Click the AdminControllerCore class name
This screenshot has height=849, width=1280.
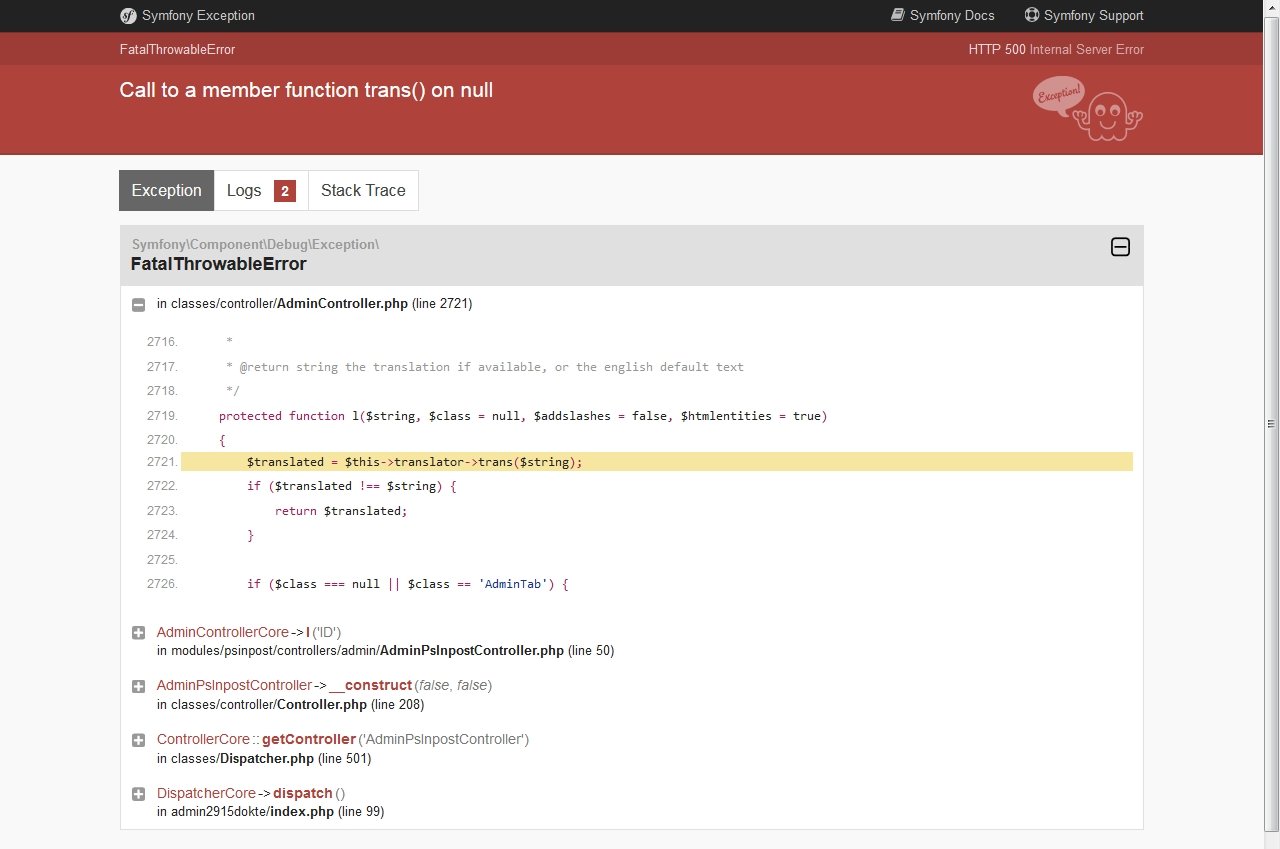coord(223,632)
